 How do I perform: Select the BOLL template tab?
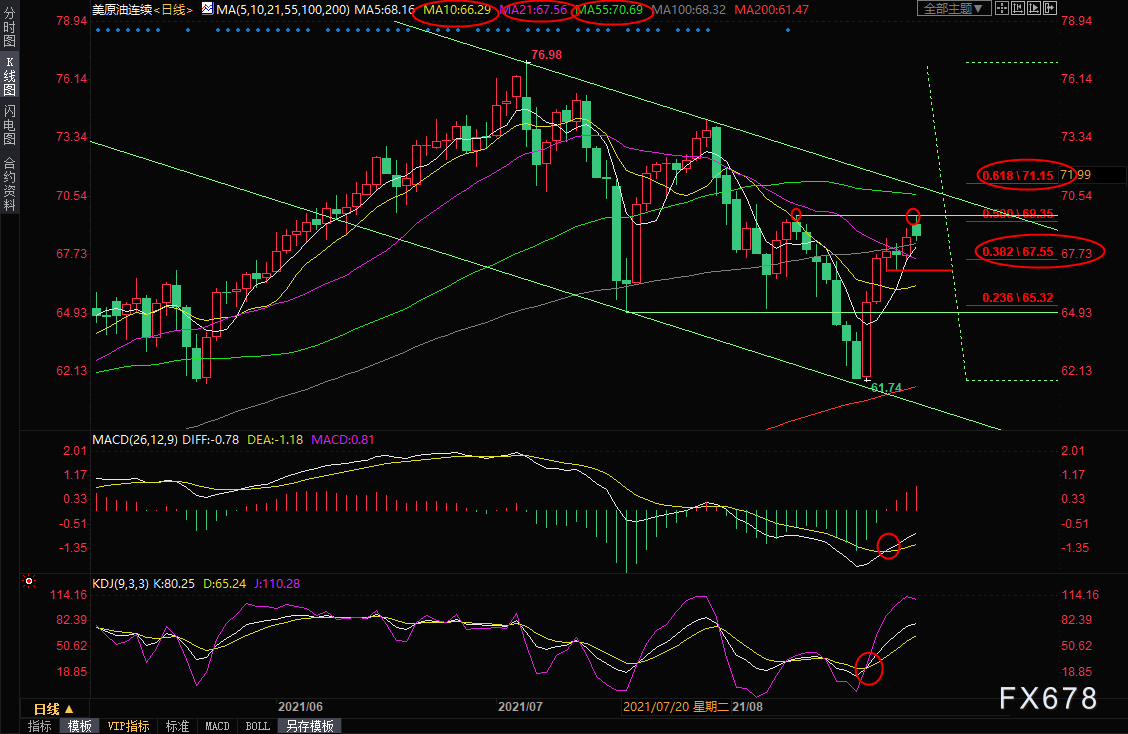(258, 726)
